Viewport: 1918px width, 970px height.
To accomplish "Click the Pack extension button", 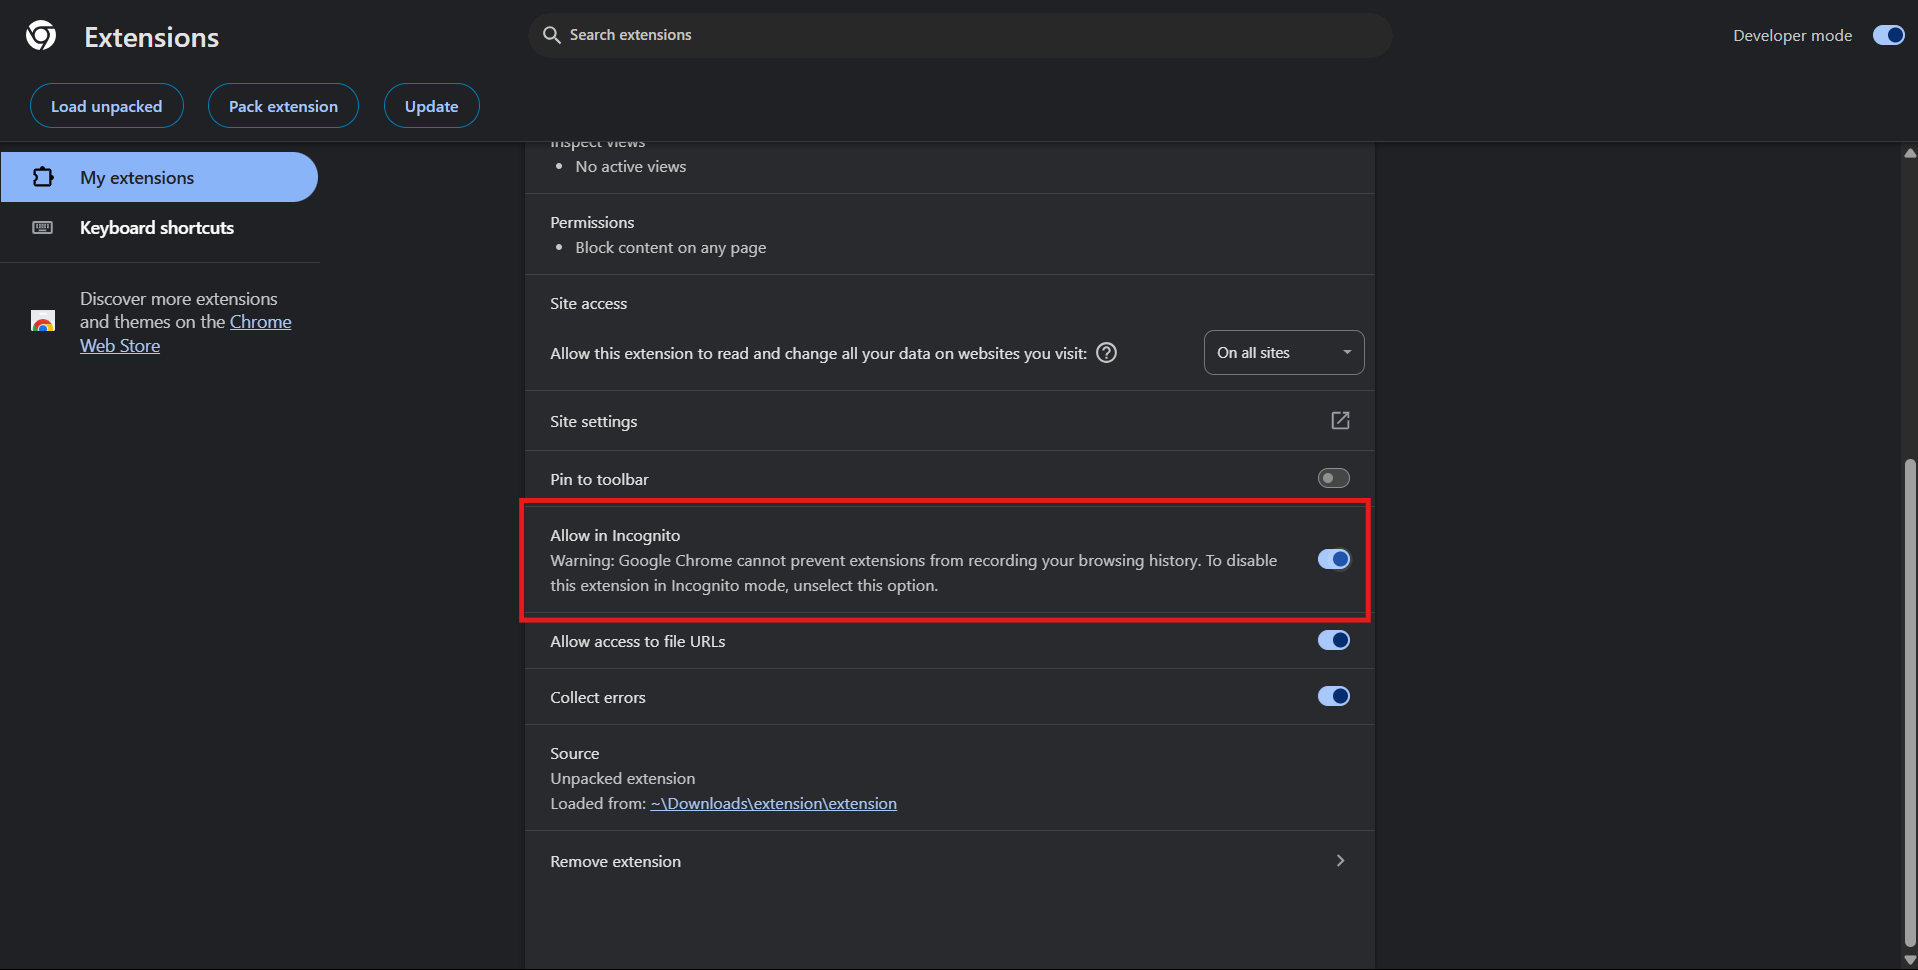I will [x=283, y=106].
